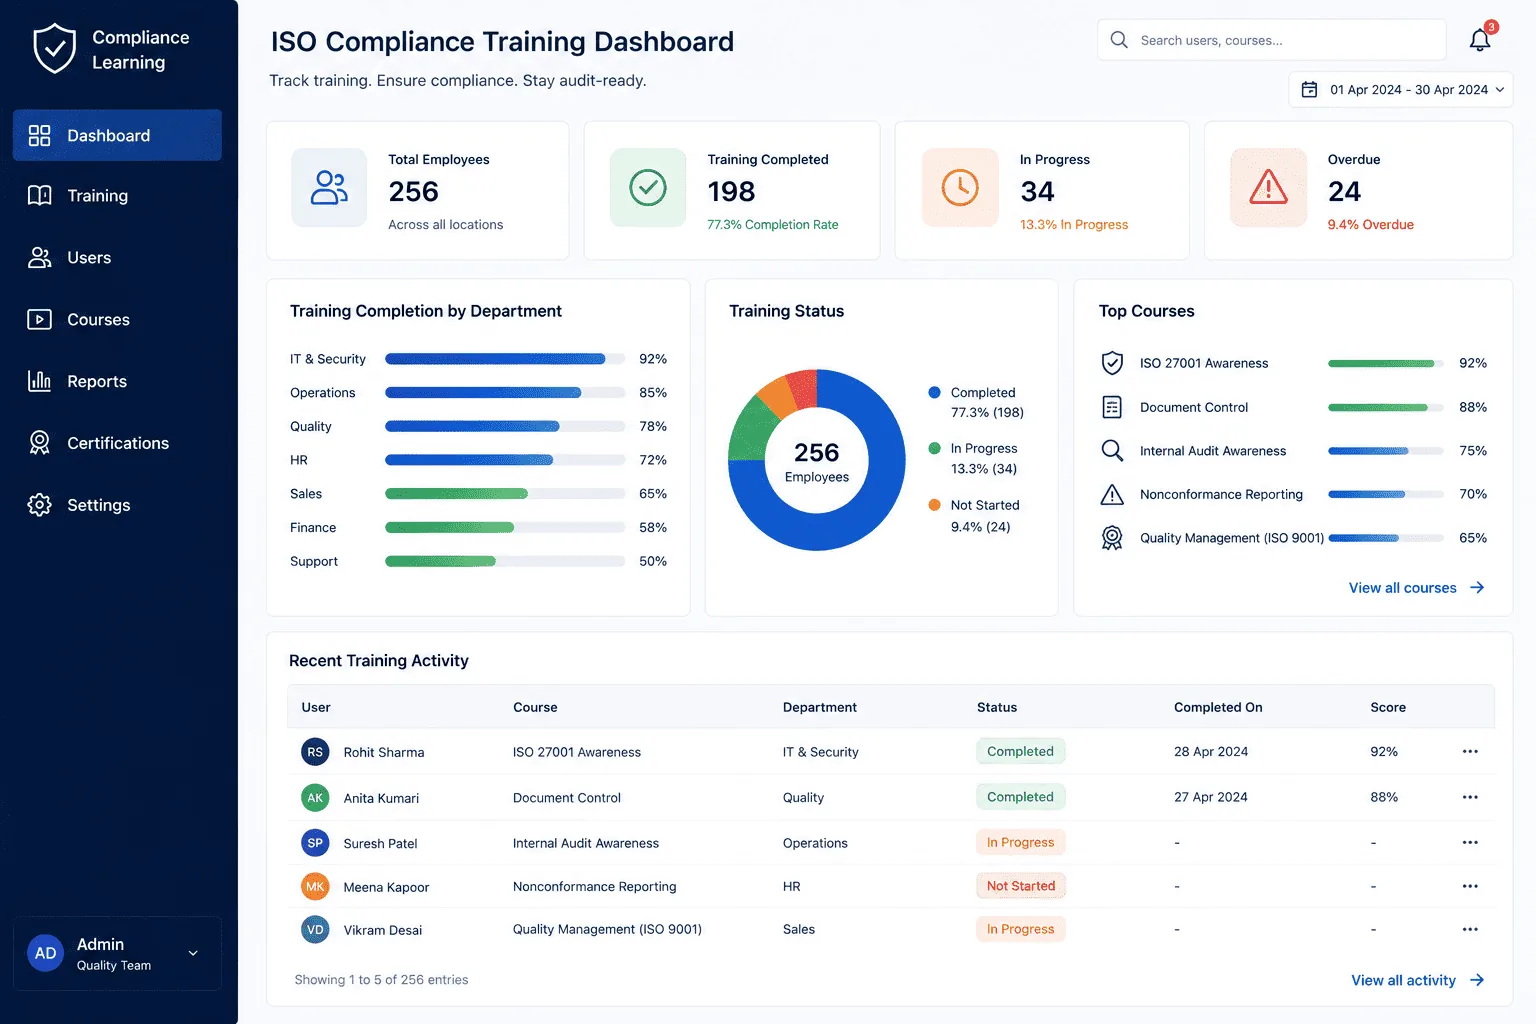The width and height of the screenshot is (1536, 1024).
Task: Go to Dashboard in the sidebar
Action: pos(117,135)
